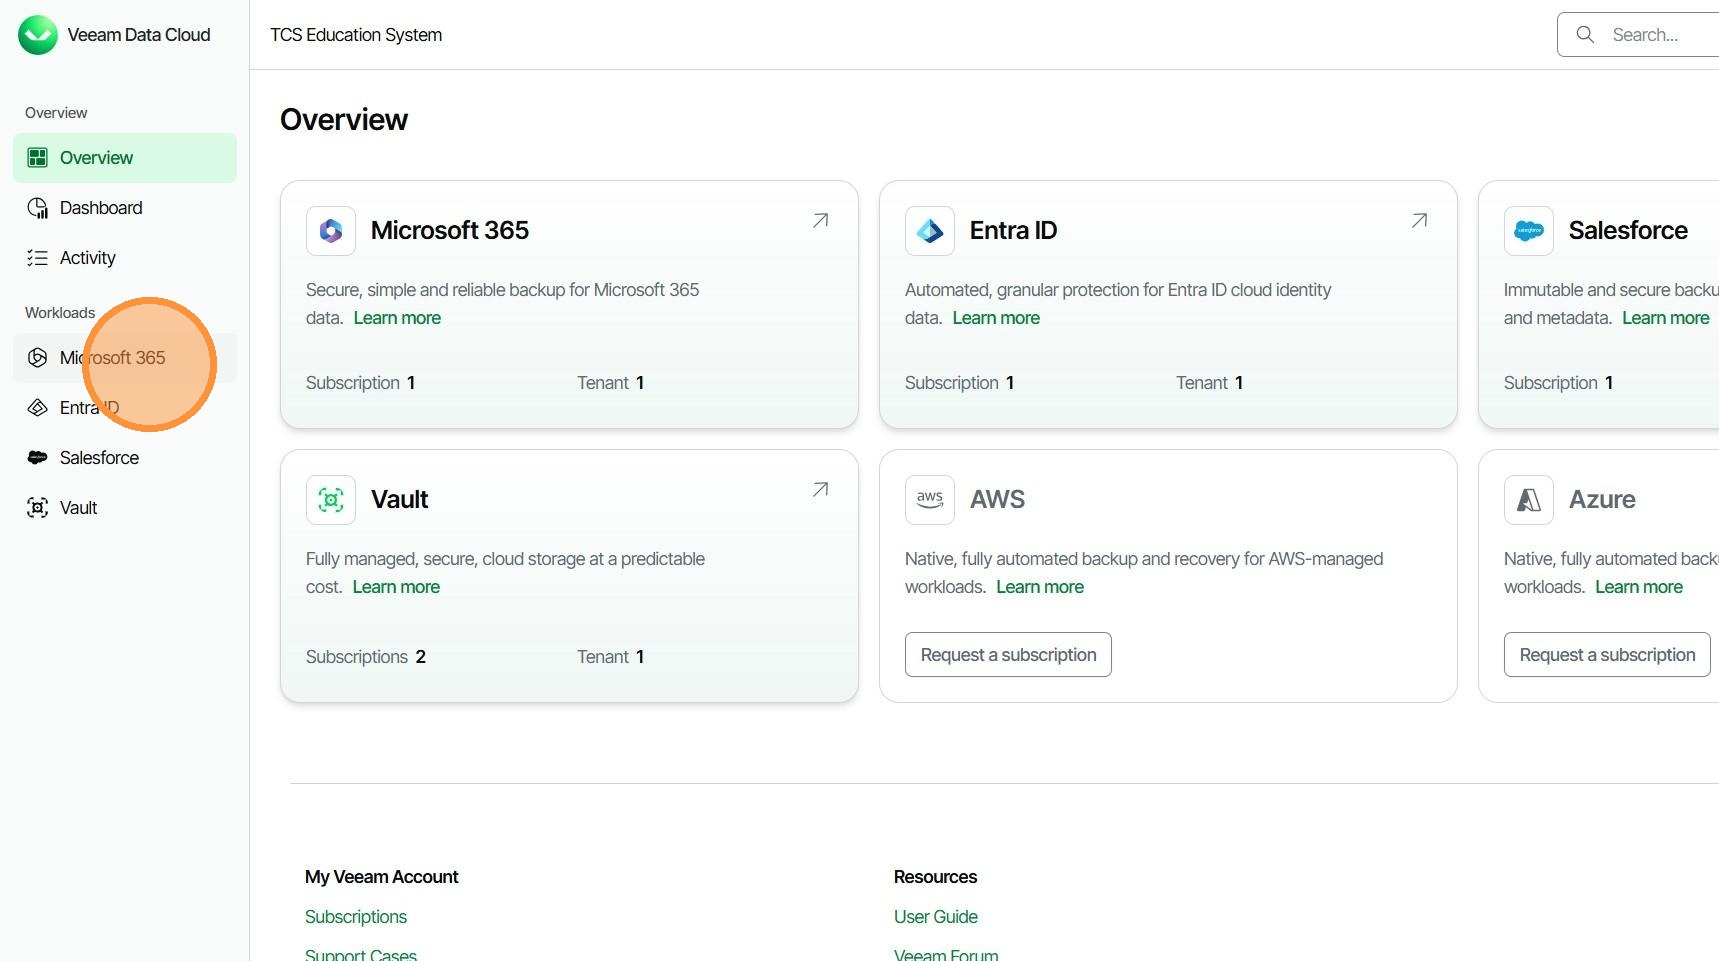The height and width of the screenshot is (961, 1719).
Task: Click the AWS logo icon
Action: [930, 500]
